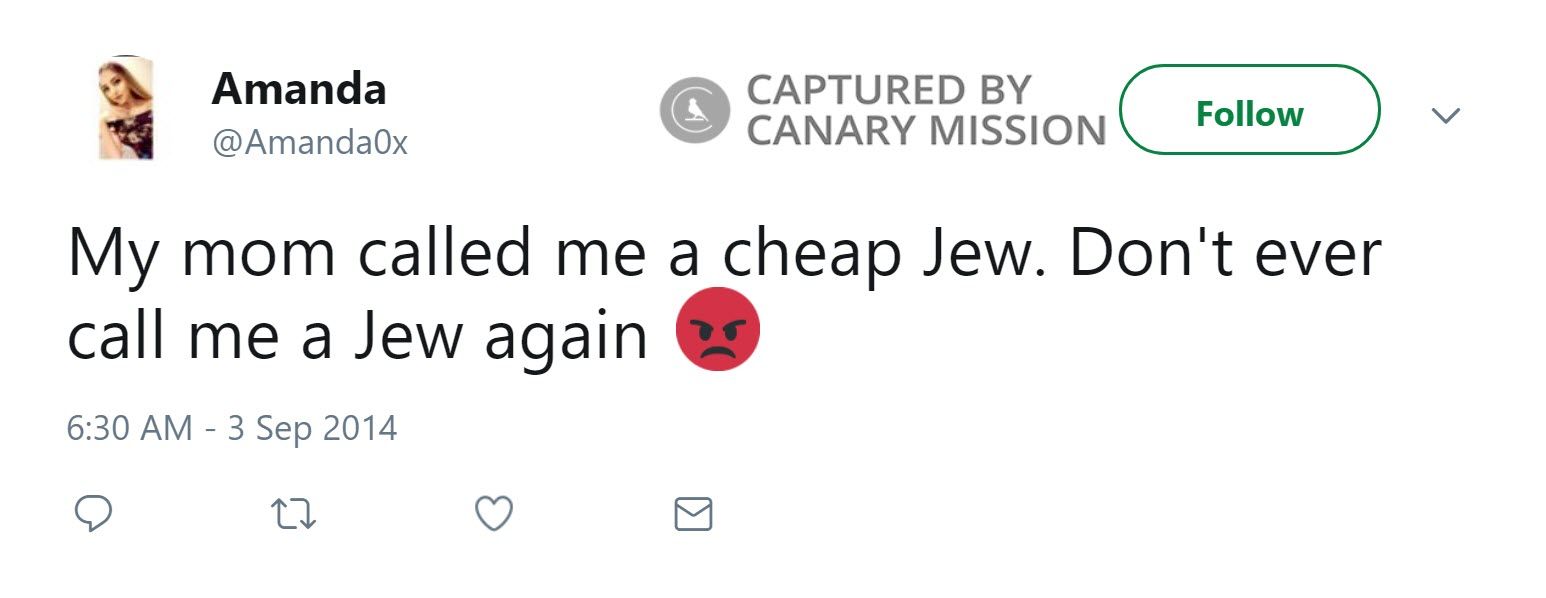This screenshot has width=1546, height=598.
Task: Click the red angry face emoji
Action: click(718, 329)
